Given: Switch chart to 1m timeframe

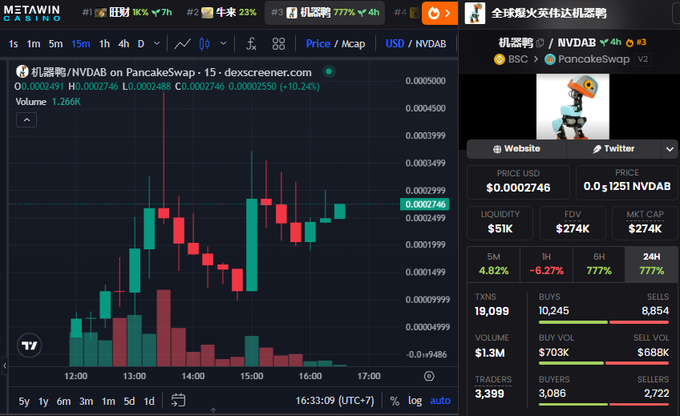Looking at the screenshot, I should 33,44.
